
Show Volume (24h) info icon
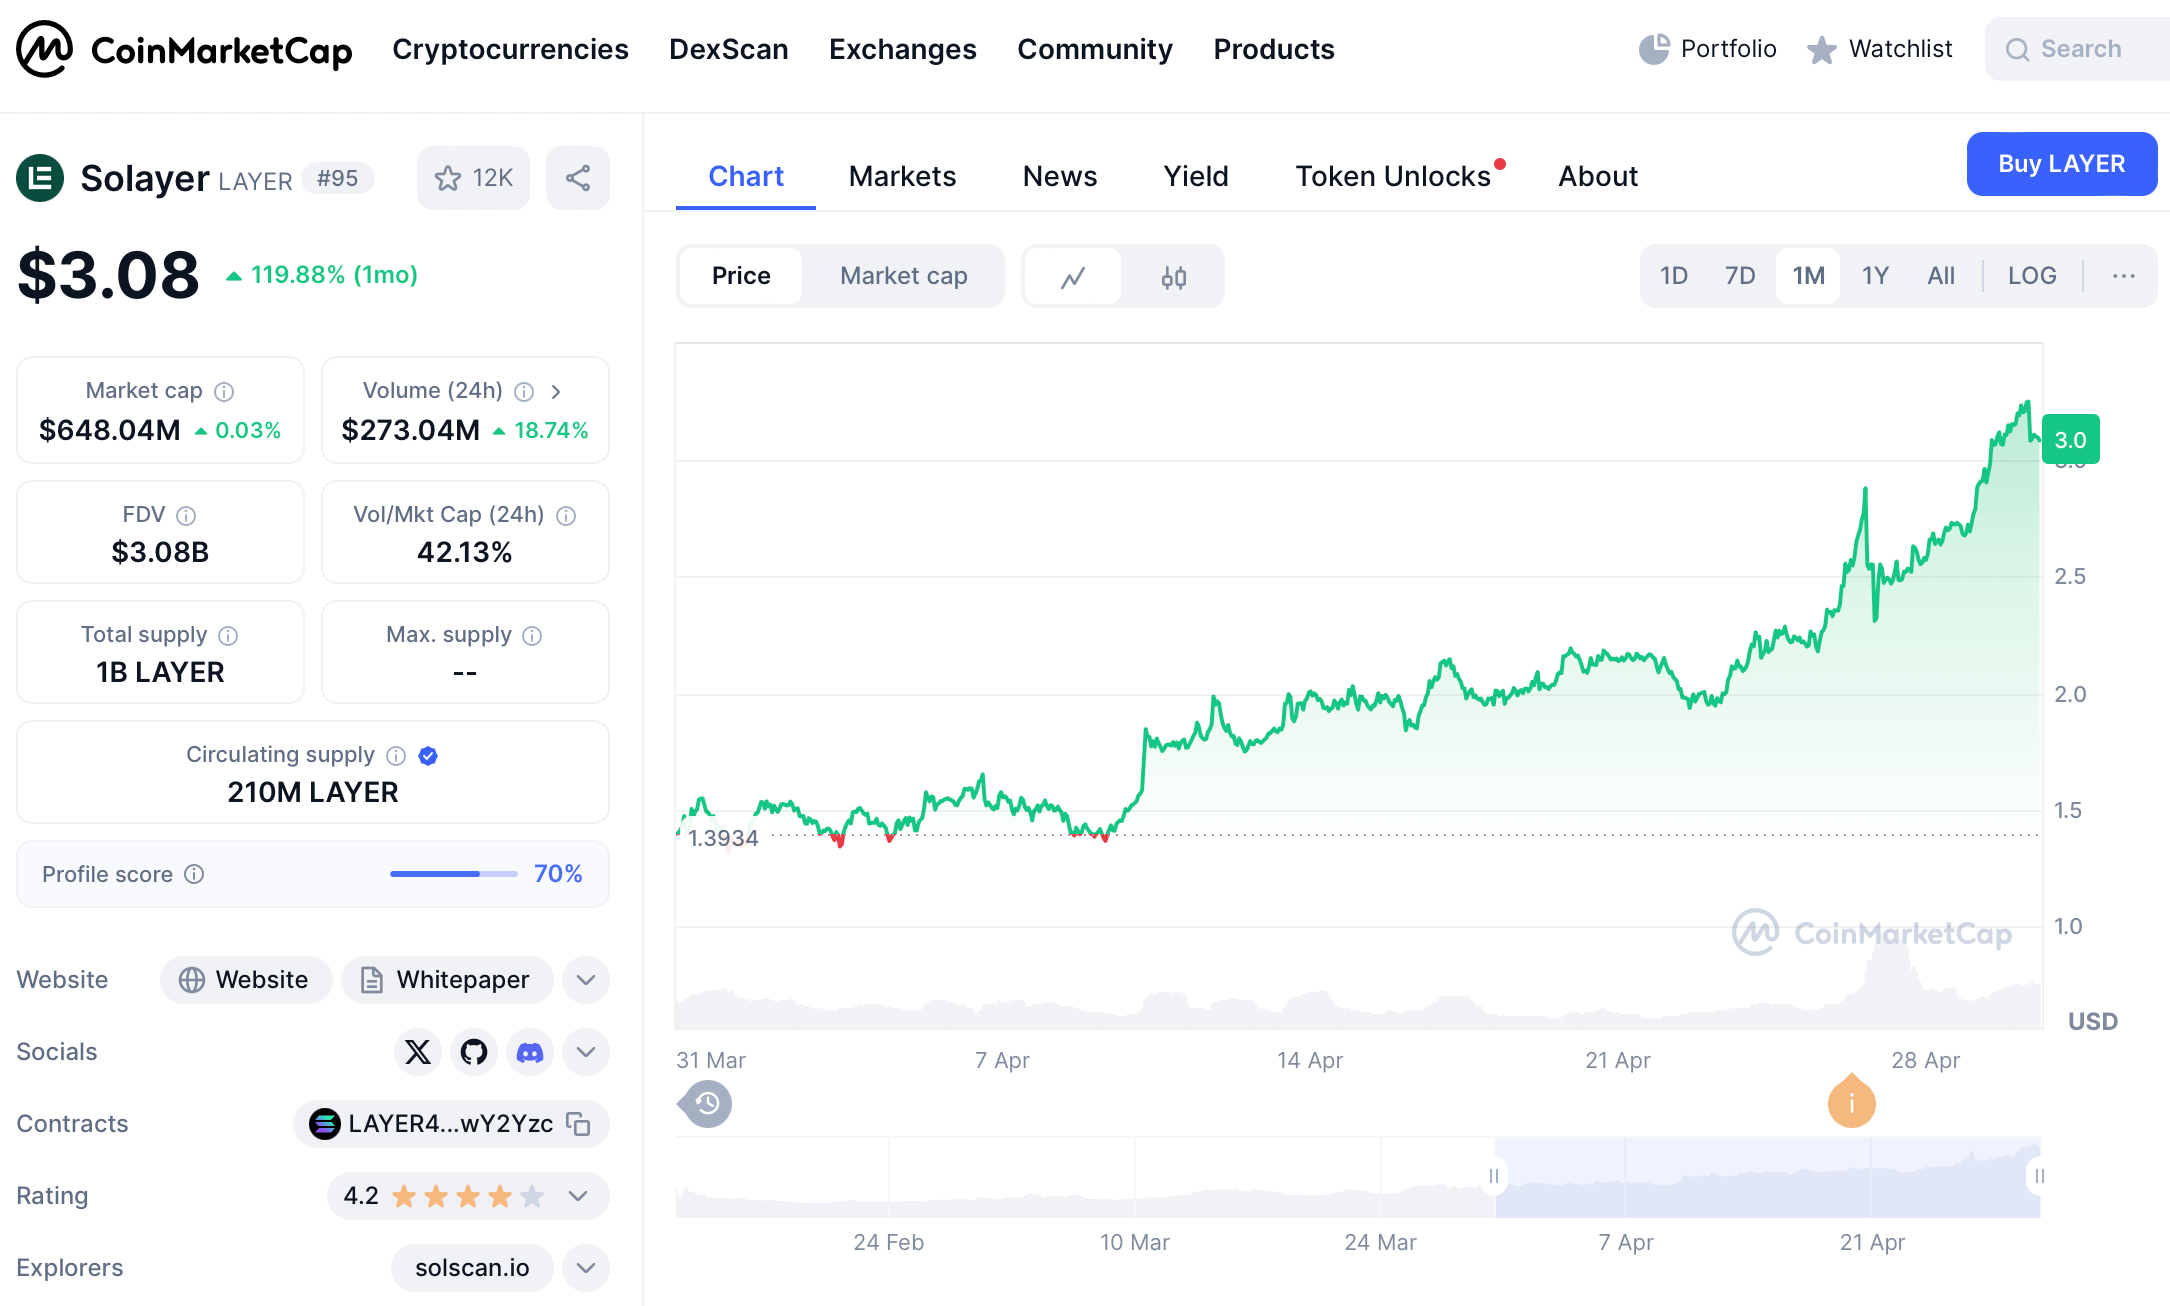coord(524,391)
